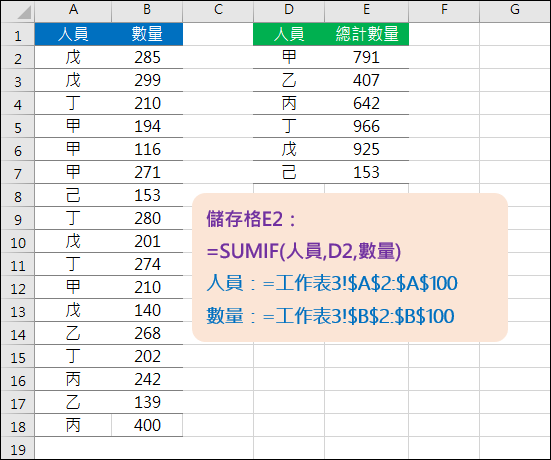Image resolution: width=551 pixels, height=460 pixels.
Task: Select column D header
Action: (x=289, y=11)
